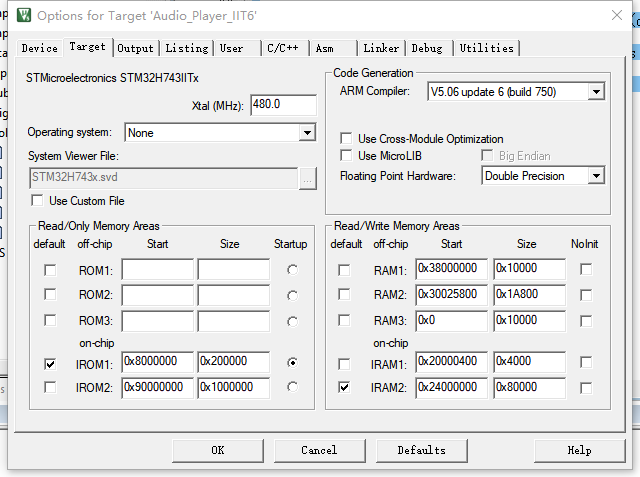This screenshot has height=477, width=640.
Task: Click the Keil uVision icon in title bar
Action: (24, 15)
